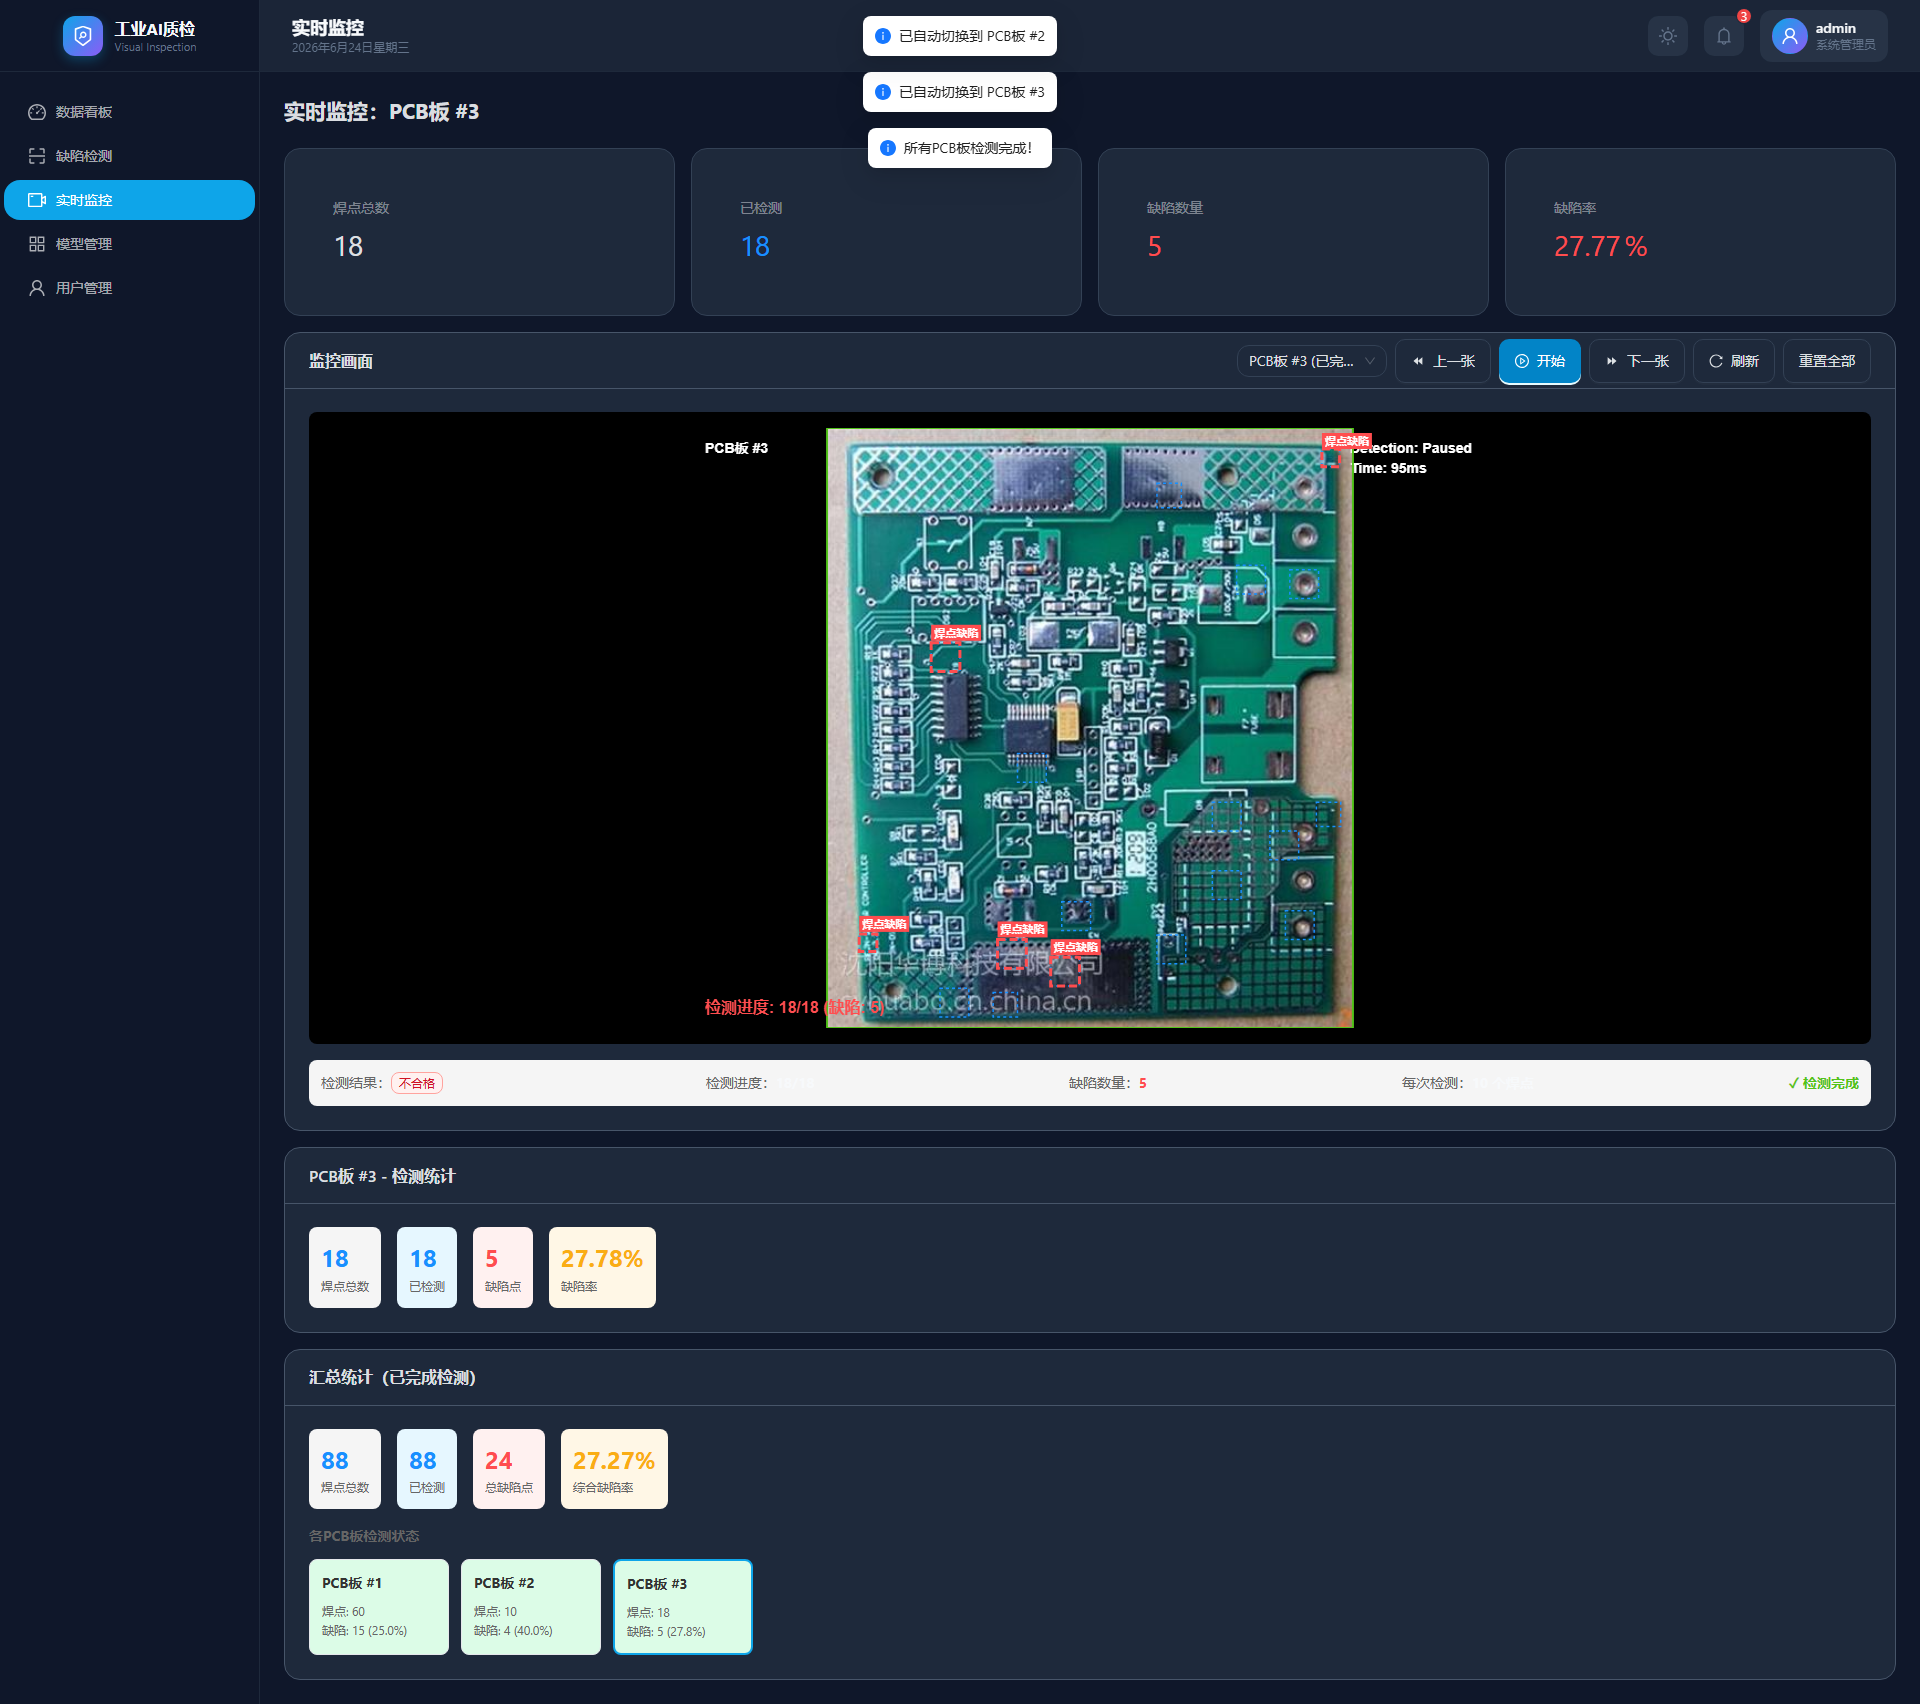1920x1704 pixels.
Task: Click the 已检测 18 top stat card
Action: point(886,232)
